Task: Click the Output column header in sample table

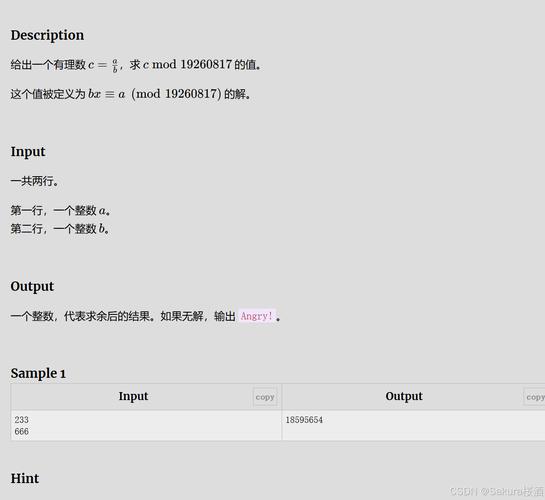Action: click(x=404, y=396)
